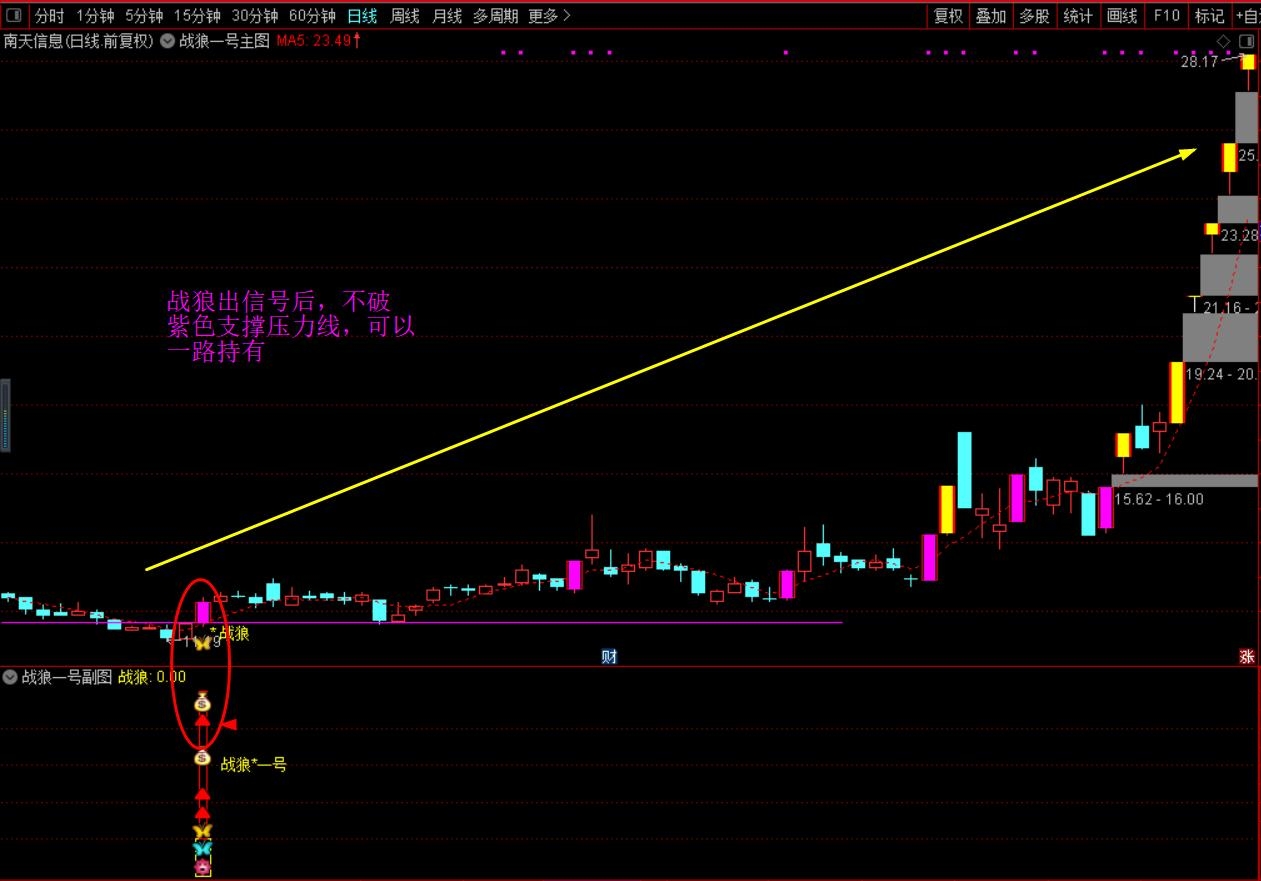Click the pink flower icon at the sub-chart bottom
The image size is (1261, 881).
(x=203, y=866)
